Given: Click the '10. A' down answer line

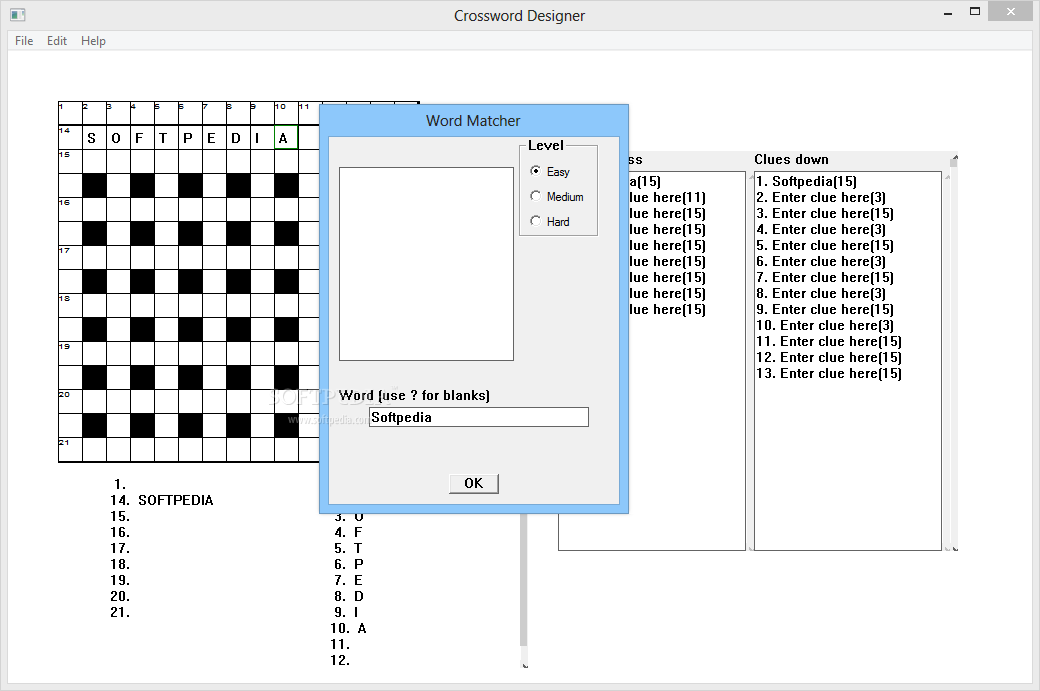Looking at the screenshot, I should tap(348, 628).
